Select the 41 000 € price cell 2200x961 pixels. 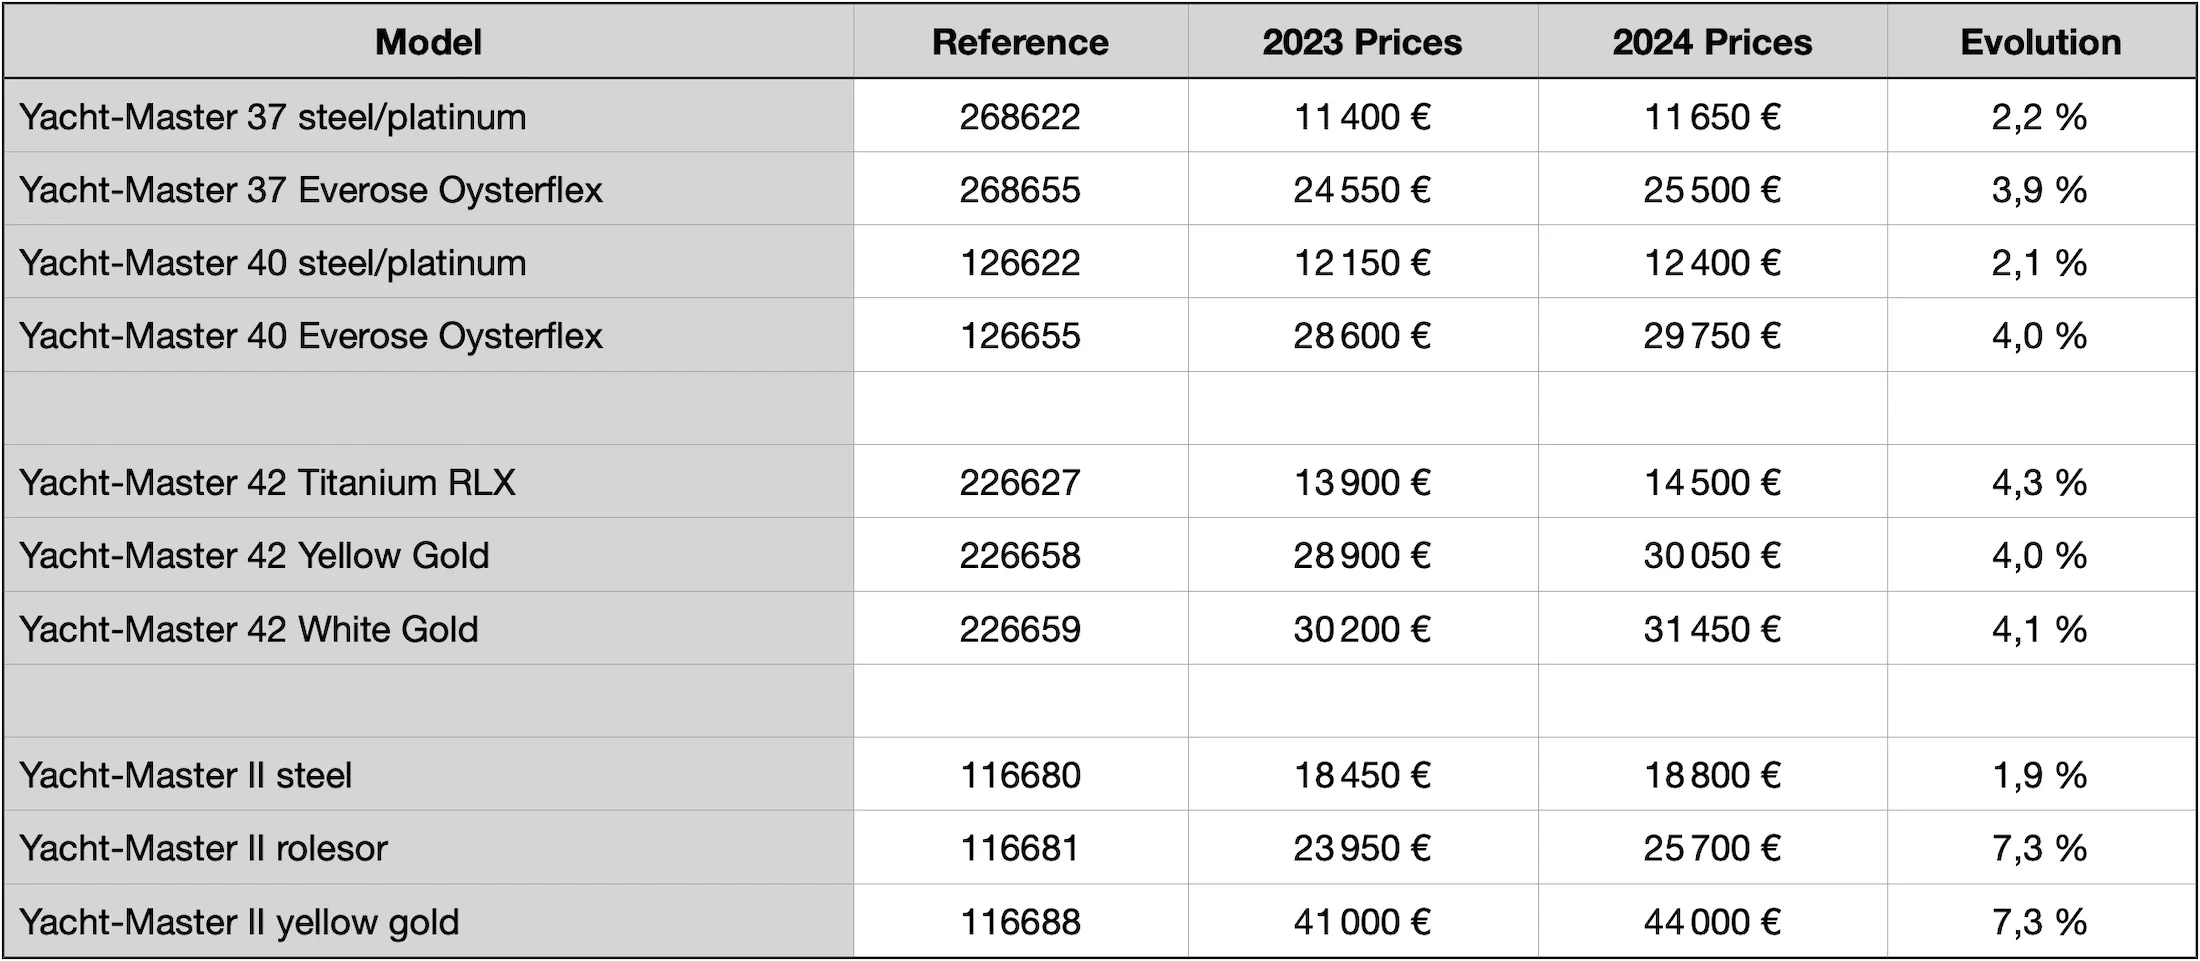tap(1362, 922)
